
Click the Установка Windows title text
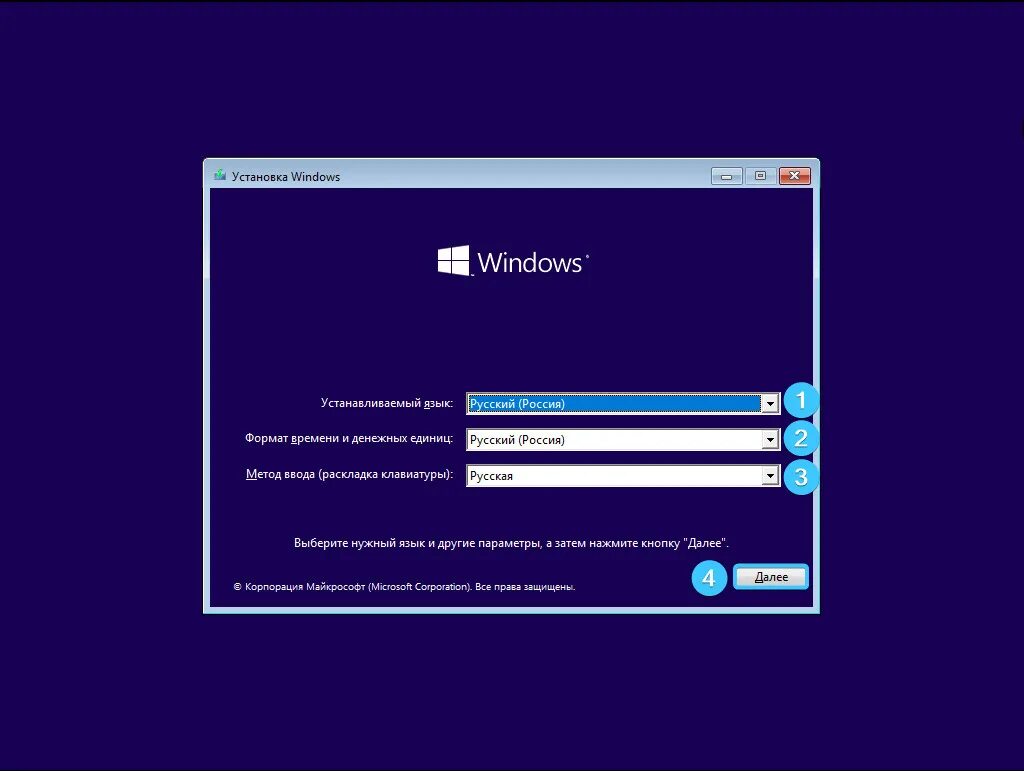286,177
